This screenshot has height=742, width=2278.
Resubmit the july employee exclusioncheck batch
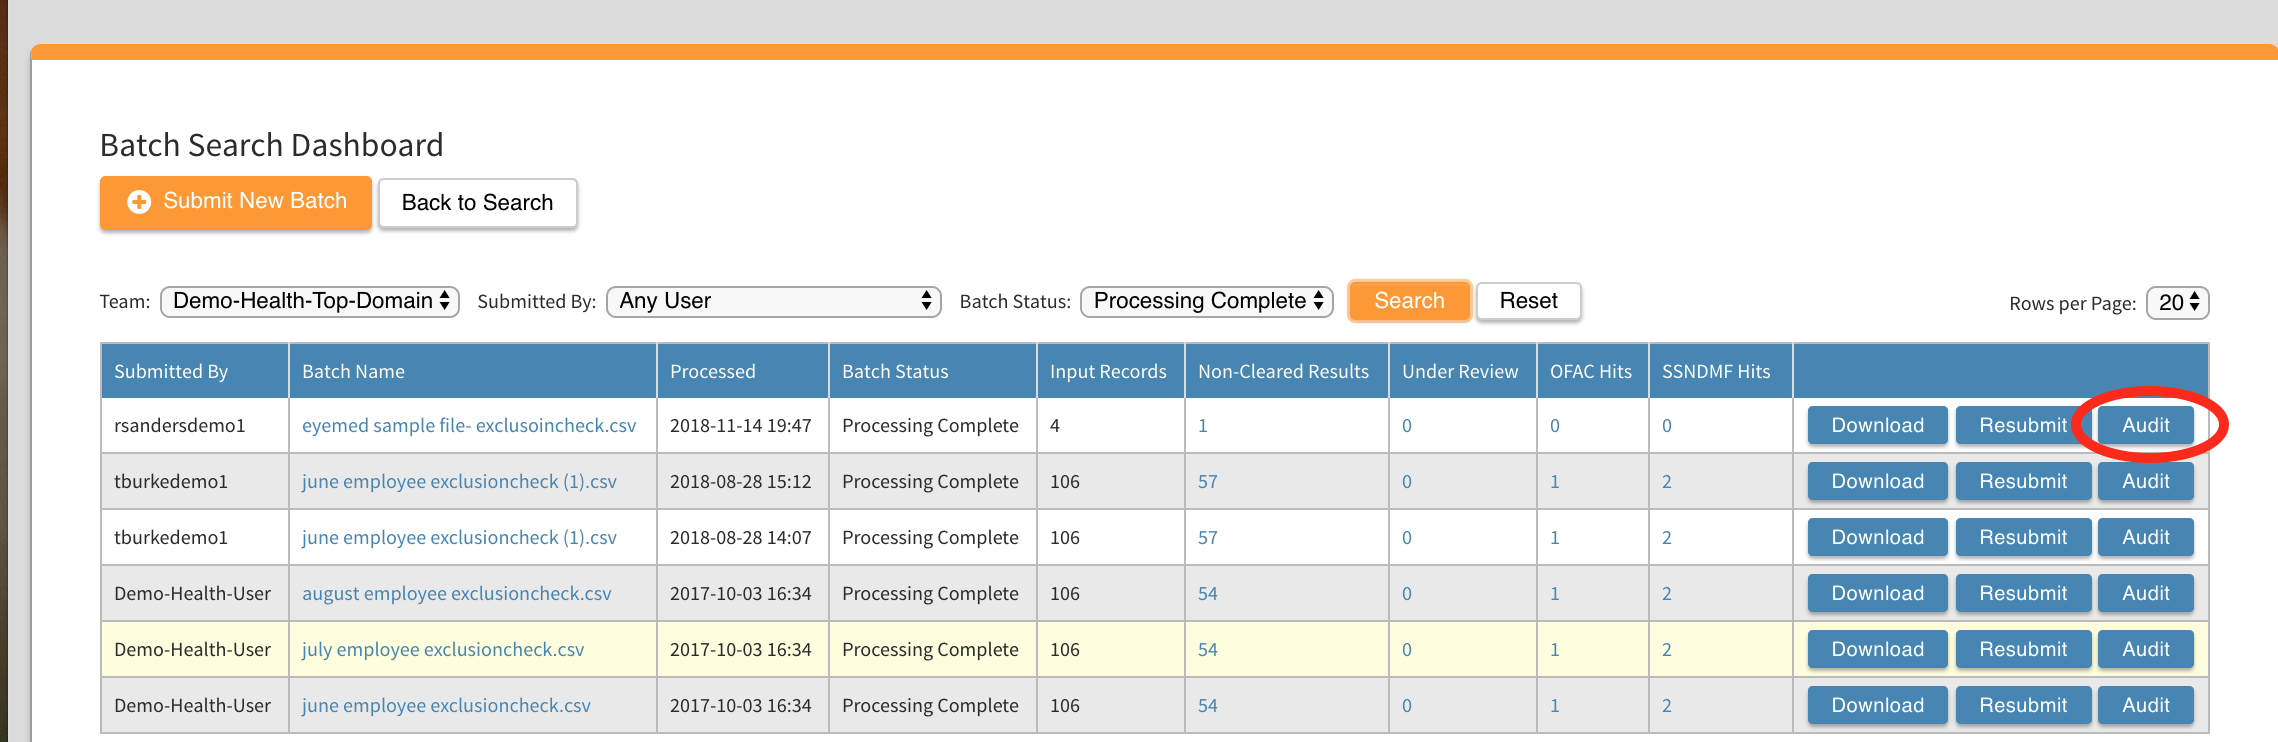click(x=2022, y=650)
